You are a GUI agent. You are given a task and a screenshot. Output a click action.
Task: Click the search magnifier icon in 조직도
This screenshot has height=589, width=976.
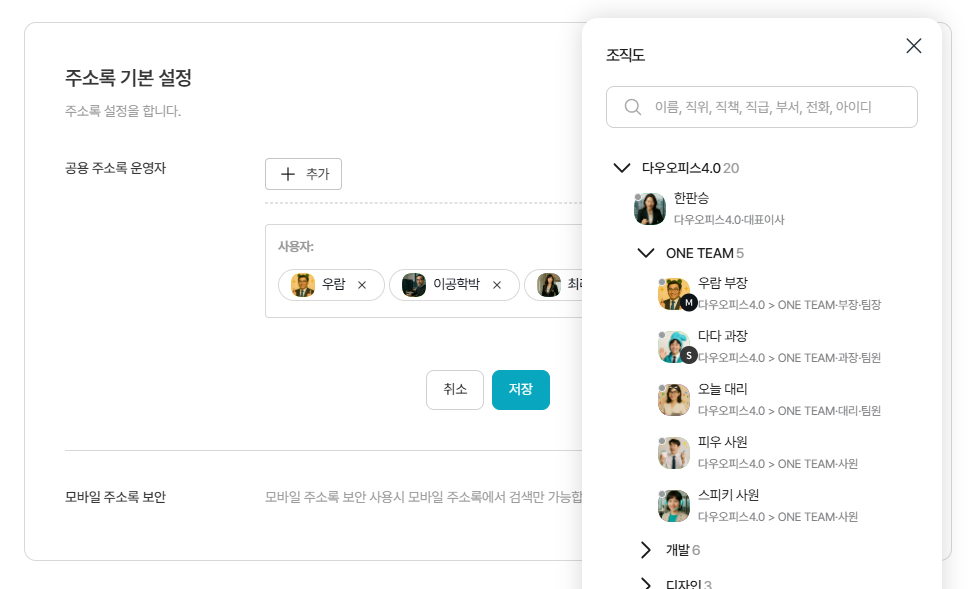633,107
